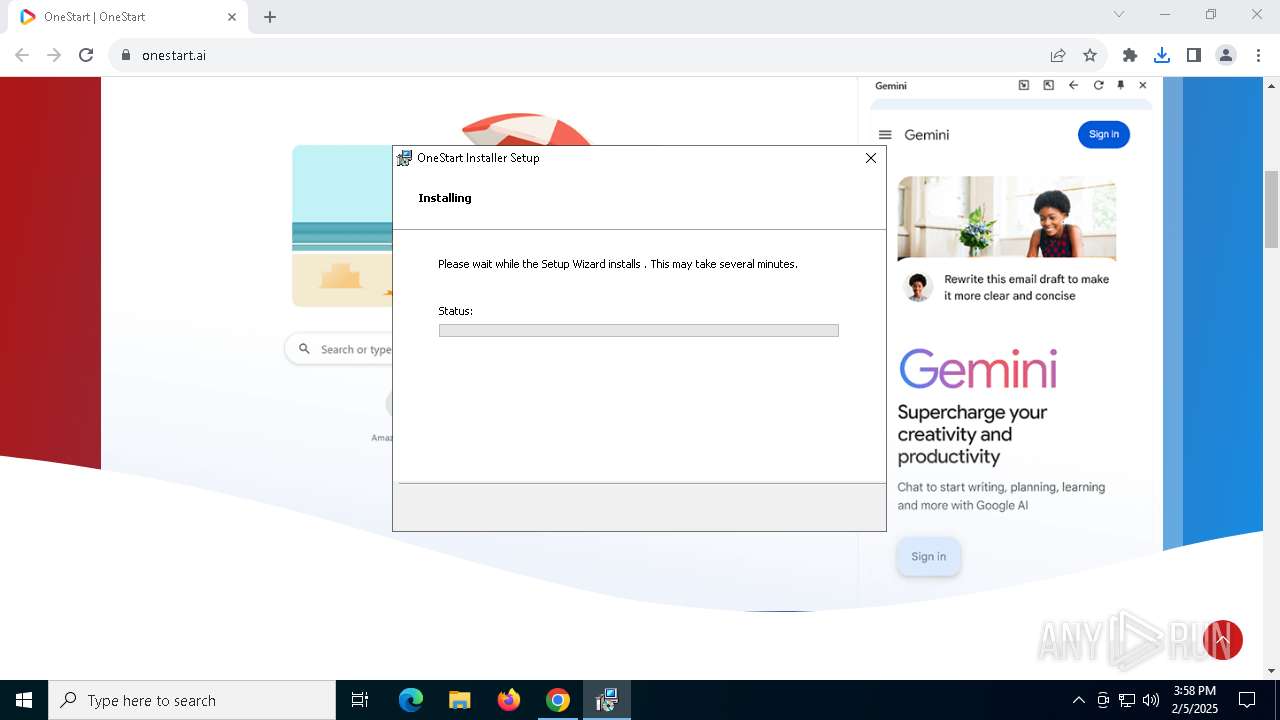Click the large Gemini logo text
Image resolution: width=1280 pixels, height=720 pixels.
coord(978,369)
